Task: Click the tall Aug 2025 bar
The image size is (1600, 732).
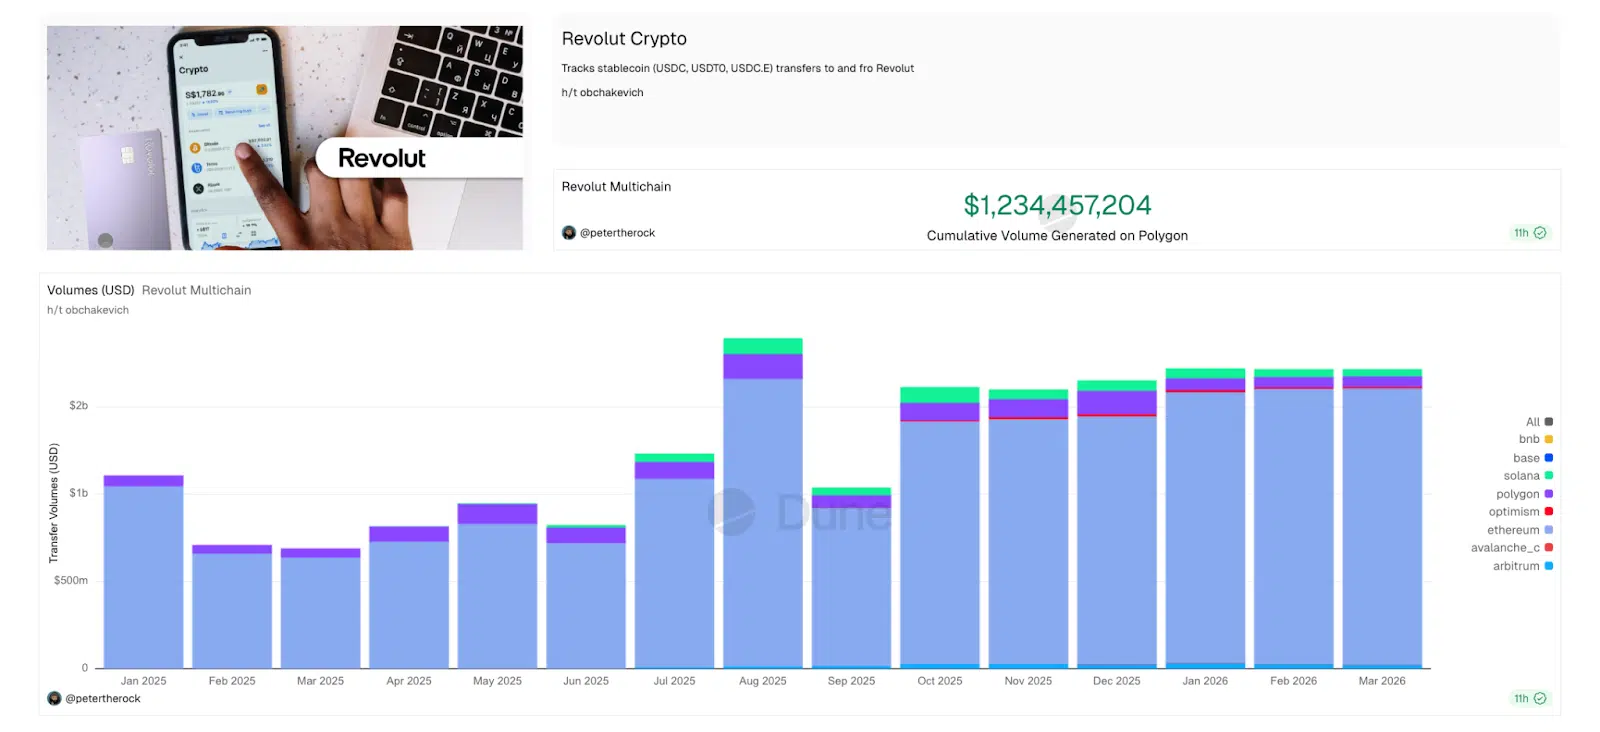Action: click(x=763, y=500)
